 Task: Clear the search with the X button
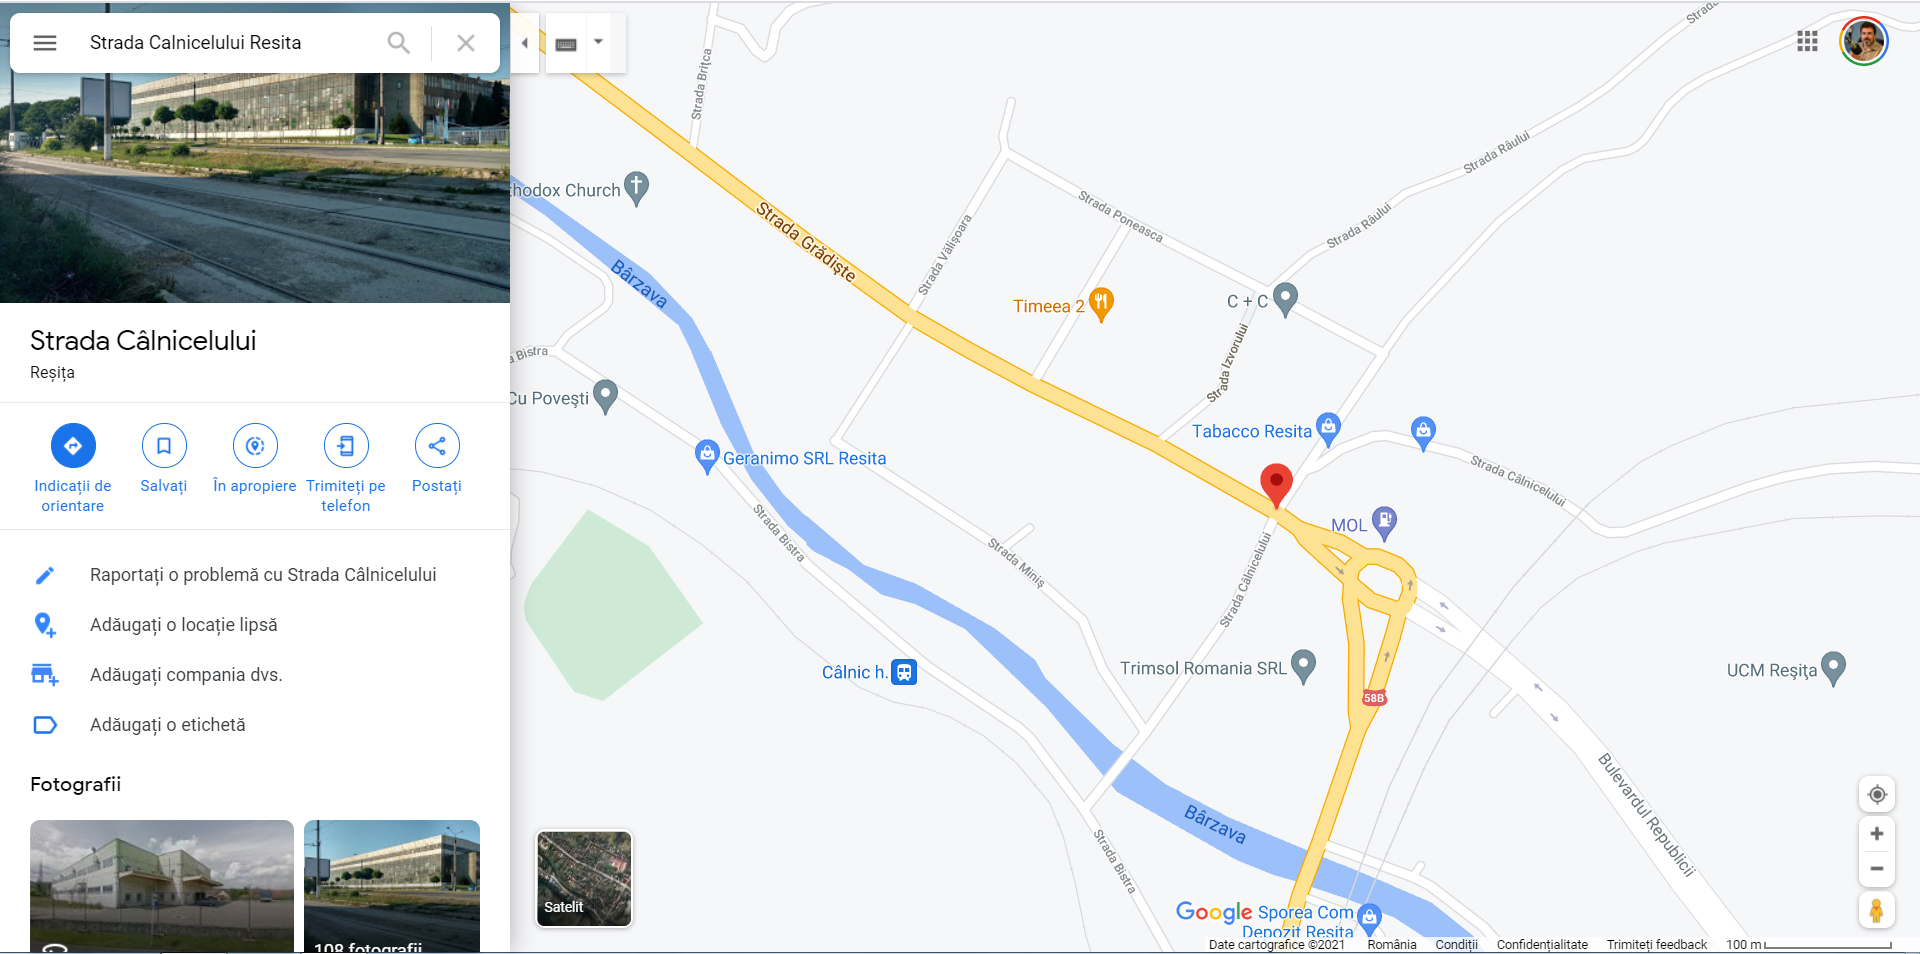click(466, 43)
